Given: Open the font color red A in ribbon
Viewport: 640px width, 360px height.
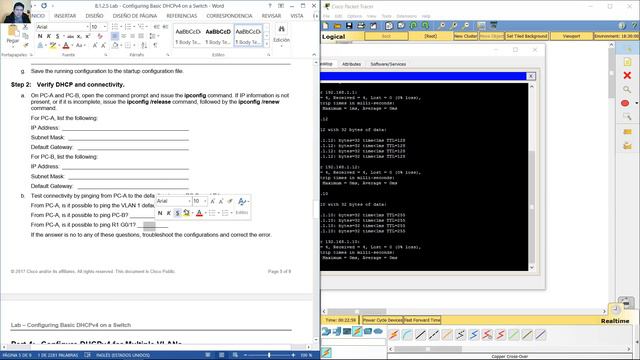Looking at the screenshot, I should coord(66,45).
